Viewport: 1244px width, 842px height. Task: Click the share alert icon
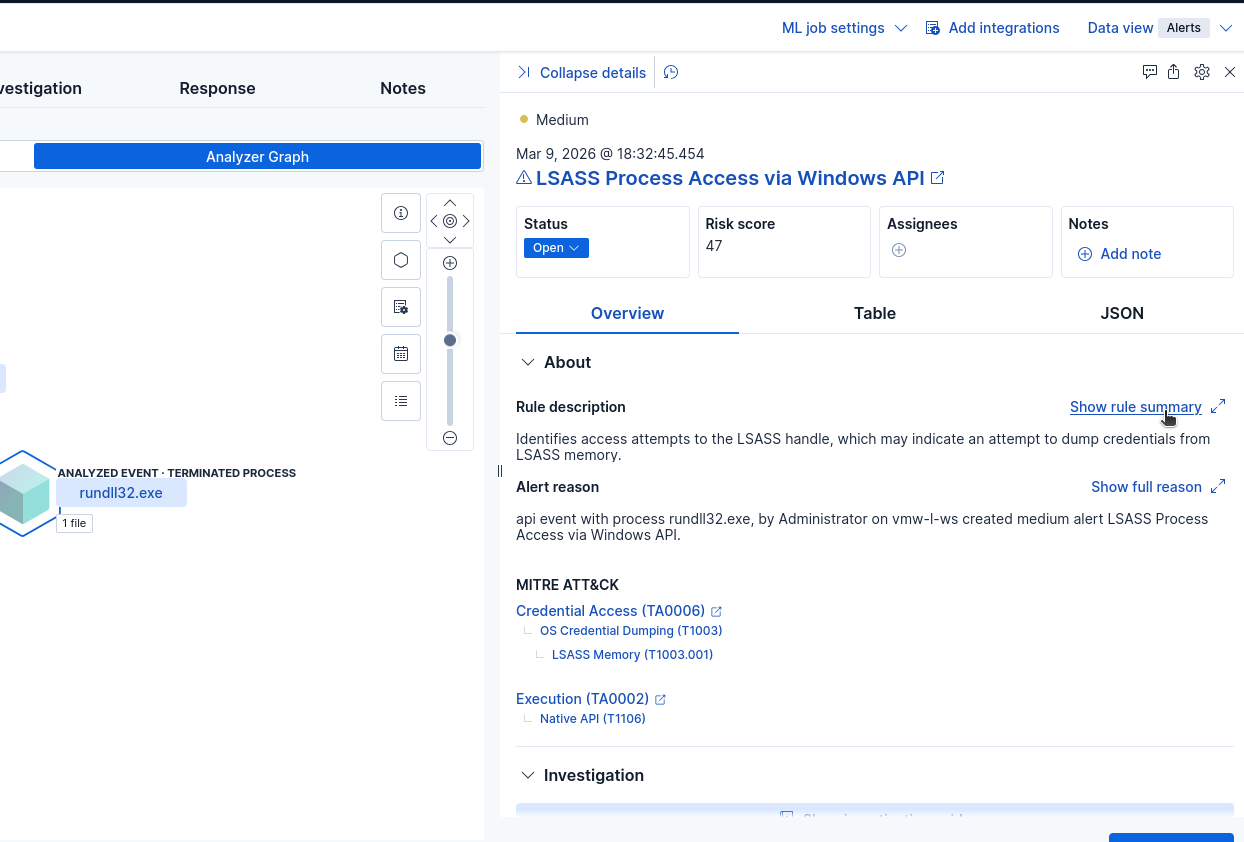click(1174, 72)
